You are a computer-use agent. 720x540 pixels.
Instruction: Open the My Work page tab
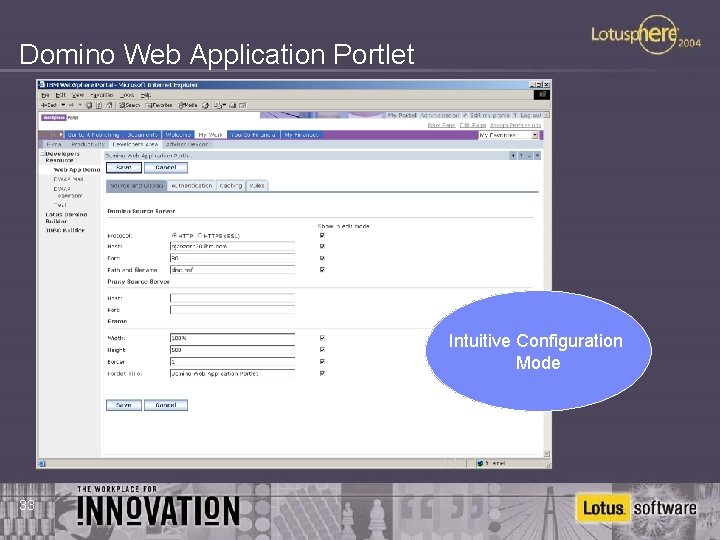tap(210, 135)
